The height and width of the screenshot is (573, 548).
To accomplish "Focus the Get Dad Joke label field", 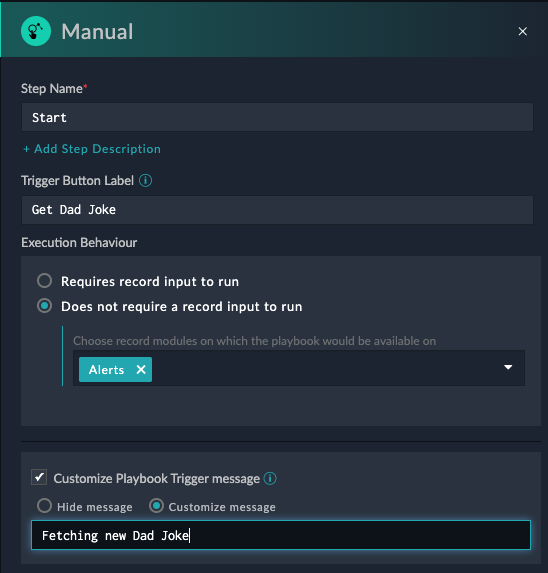I will tap(277, 210).
